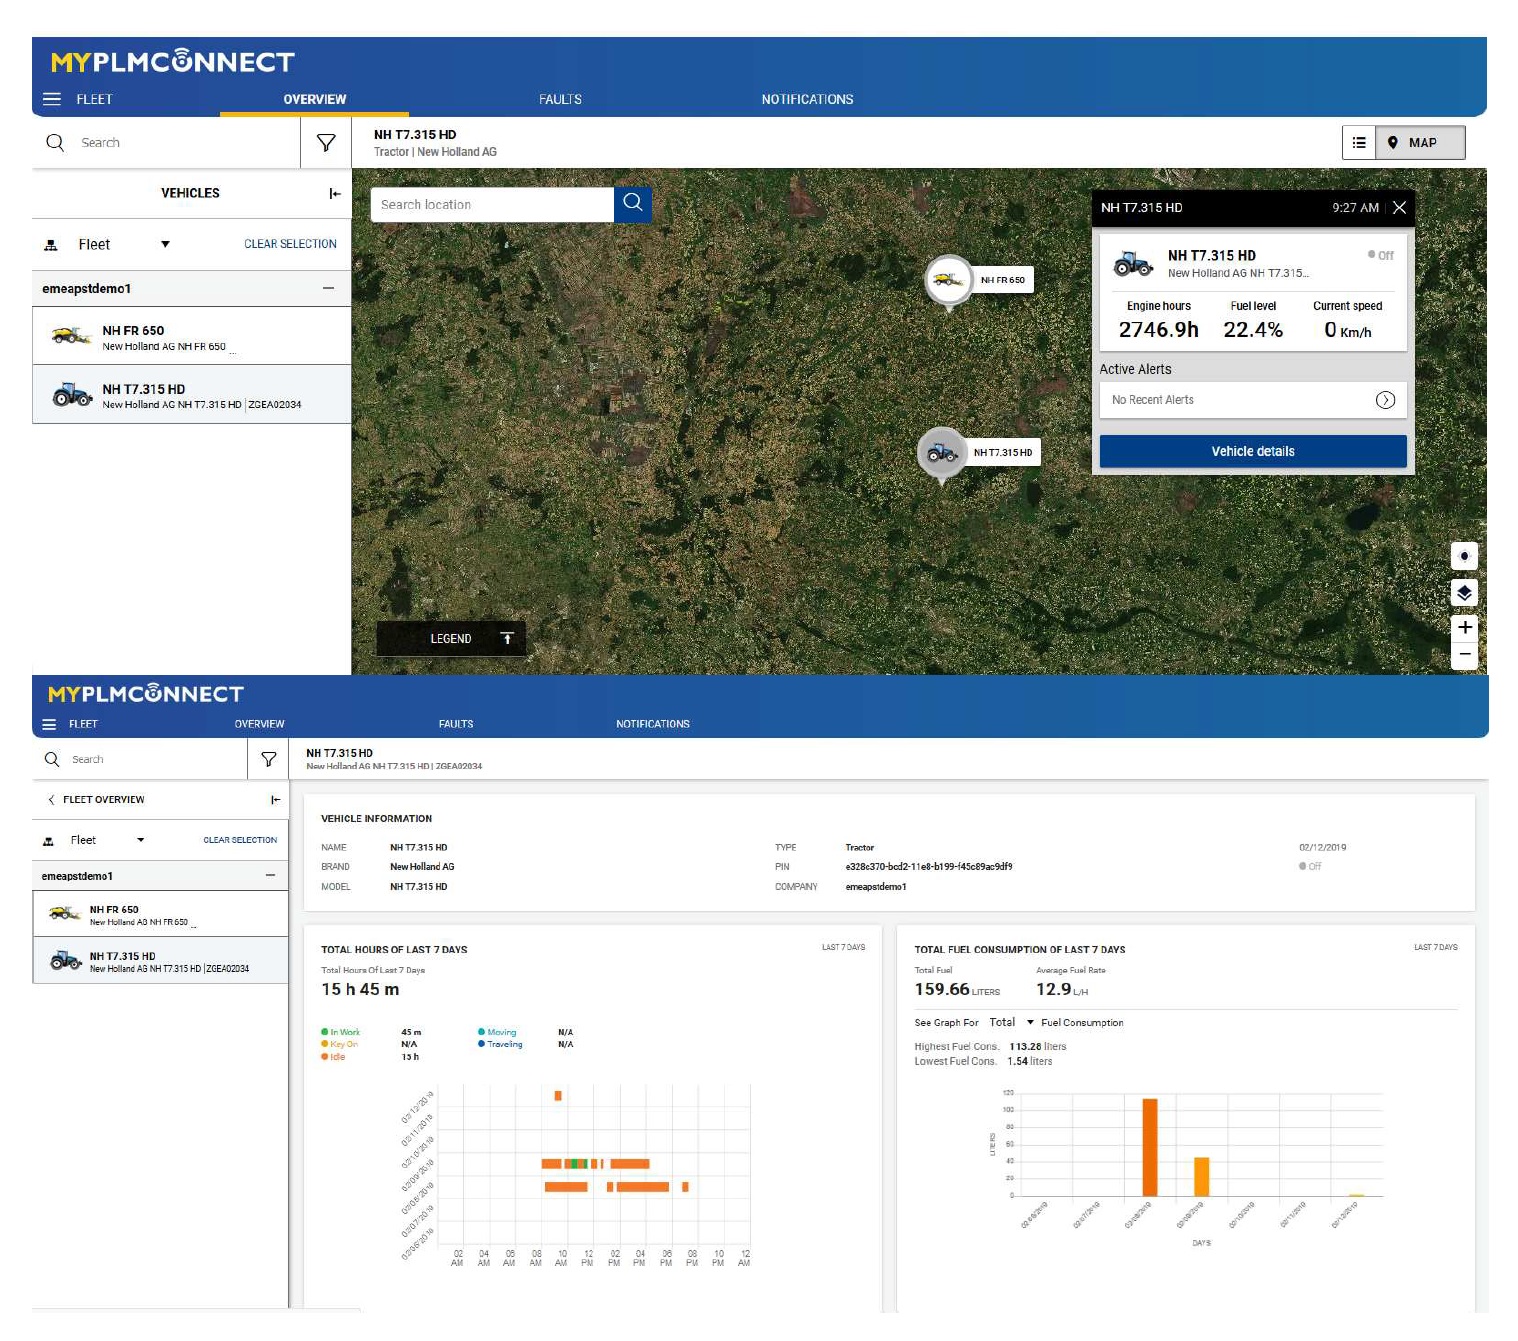The image size is (1518, 1341).
Task: Select NH FR 650 in lower vehicle list
Action: [x=160, y=914]
